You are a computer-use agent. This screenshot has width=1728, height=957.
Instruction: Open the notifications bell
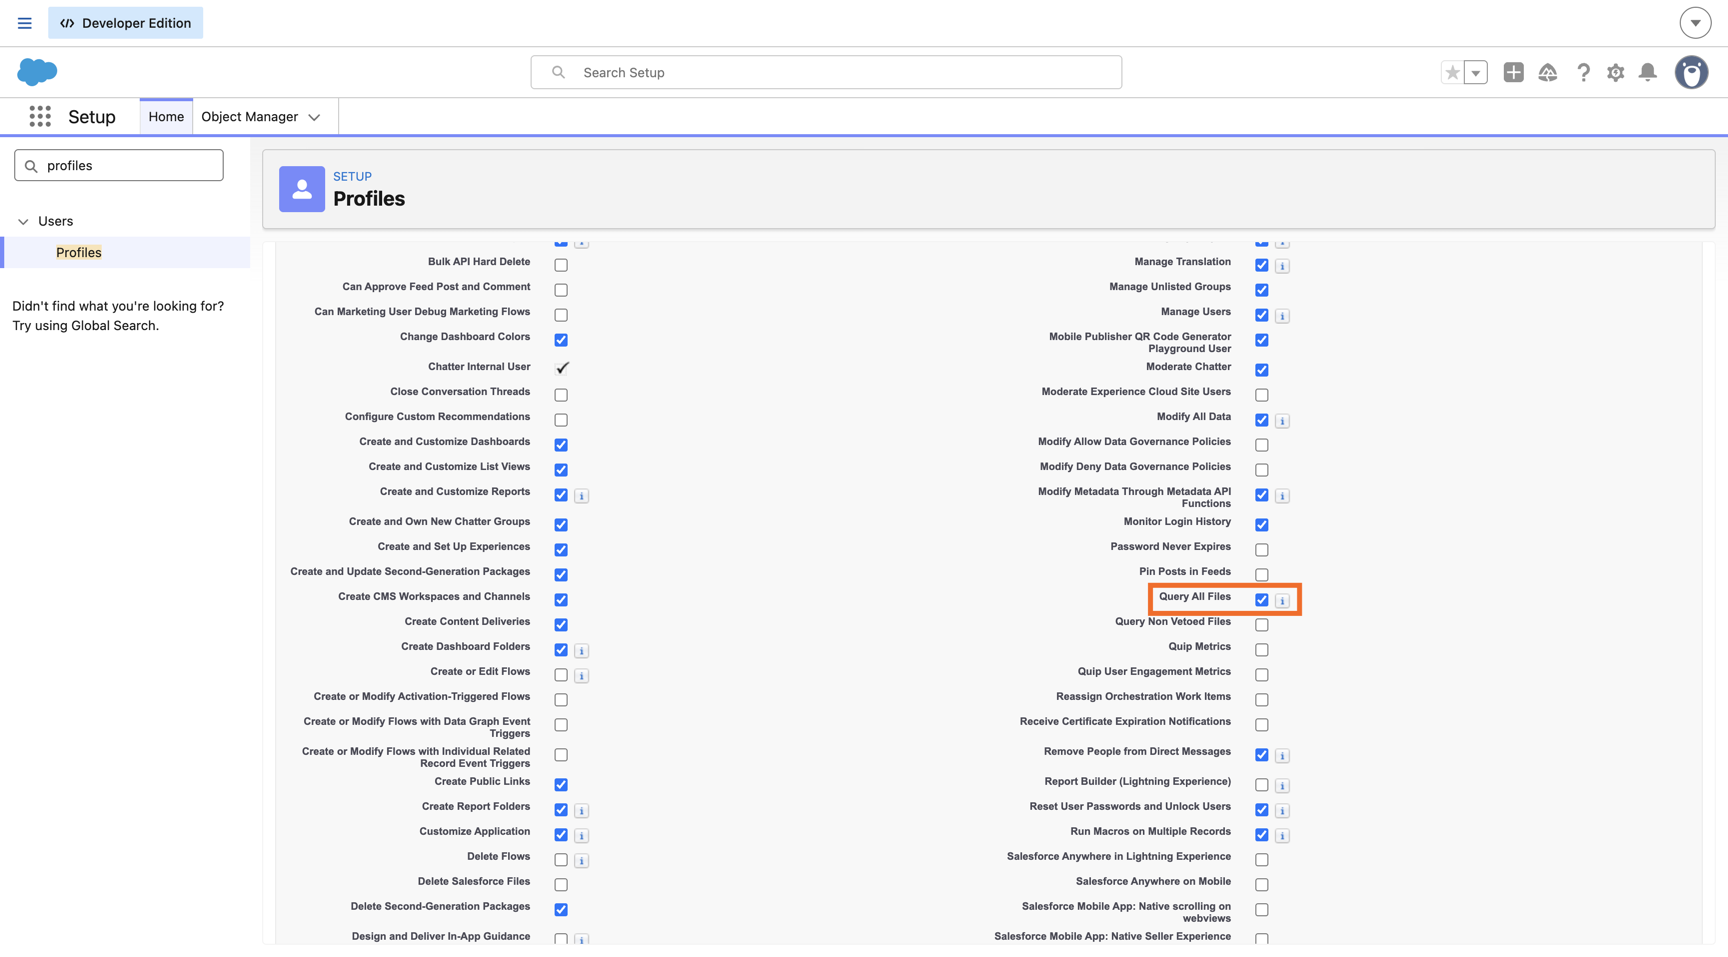(1647, 72)
